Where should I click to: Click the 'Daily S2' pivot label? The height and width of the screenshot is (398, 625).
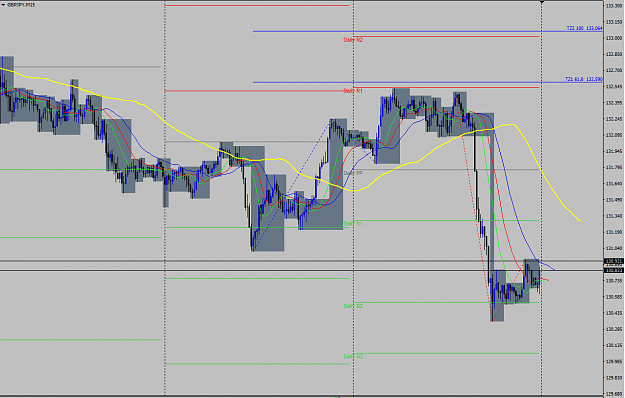click(x=353, y=306)
